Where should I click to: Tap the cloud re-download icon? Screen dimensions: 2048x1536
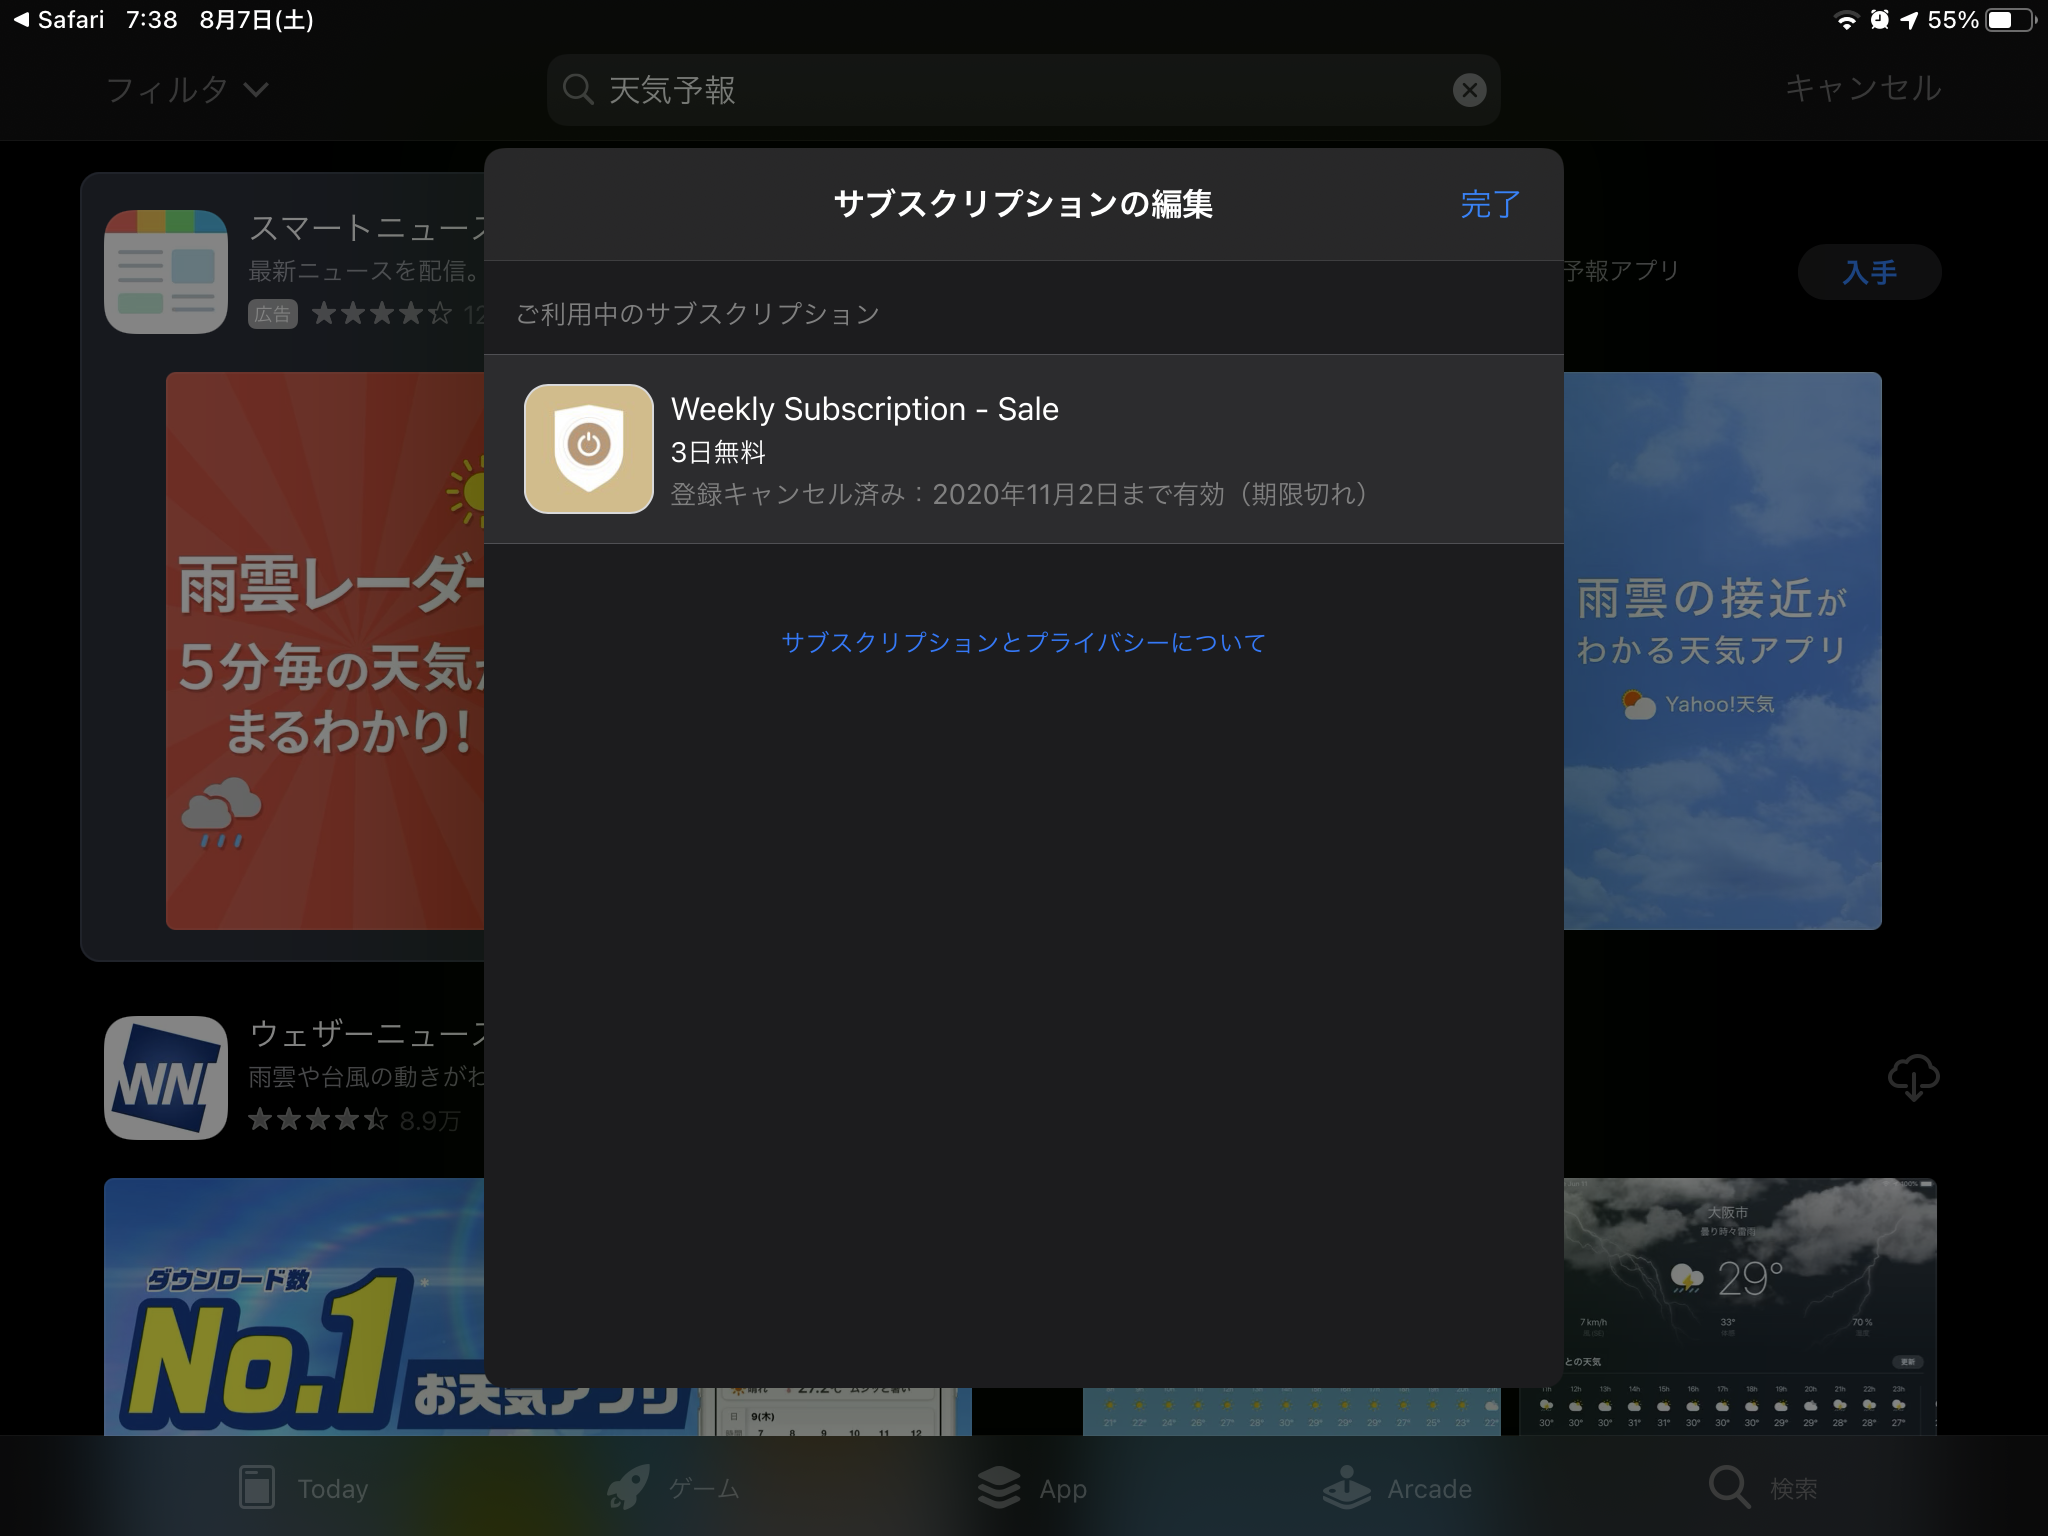point(1912,1077)
